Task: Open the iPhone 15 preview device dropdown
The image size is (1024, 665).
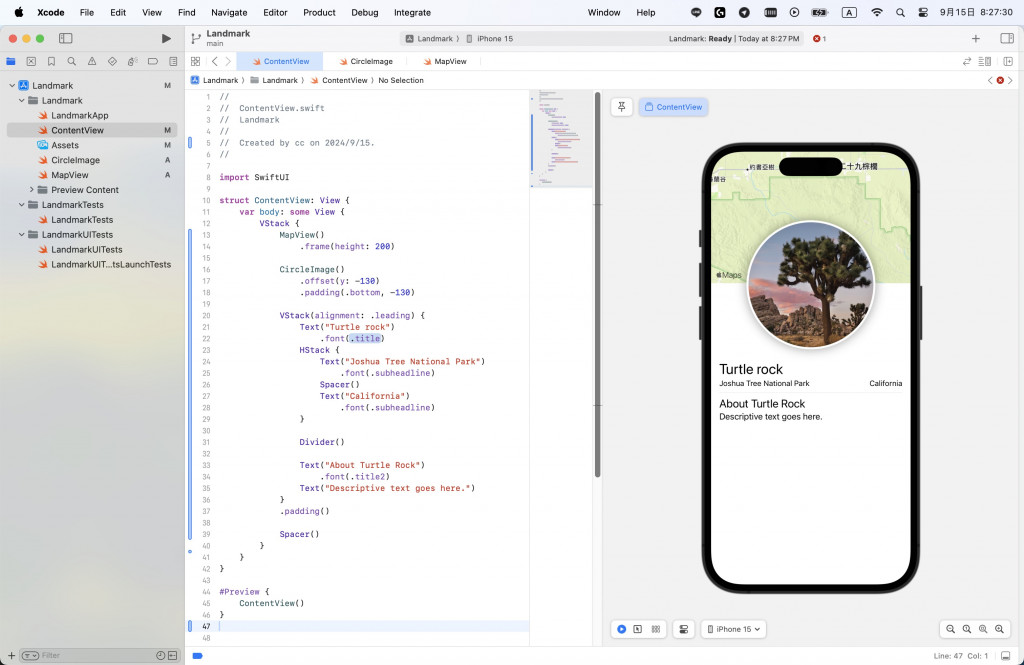Action: (733, 629)
